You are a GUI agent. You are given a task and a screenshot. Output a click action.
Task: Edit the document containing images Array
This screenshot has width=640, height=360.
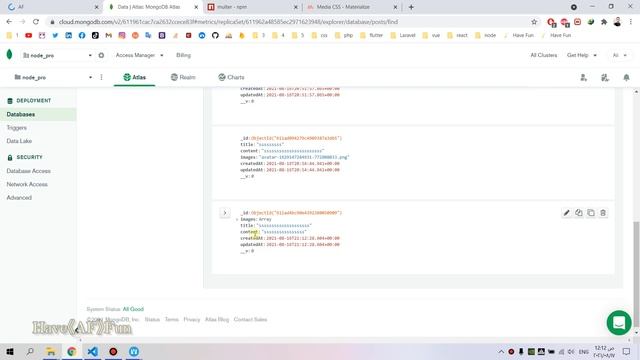click(566, 213)
